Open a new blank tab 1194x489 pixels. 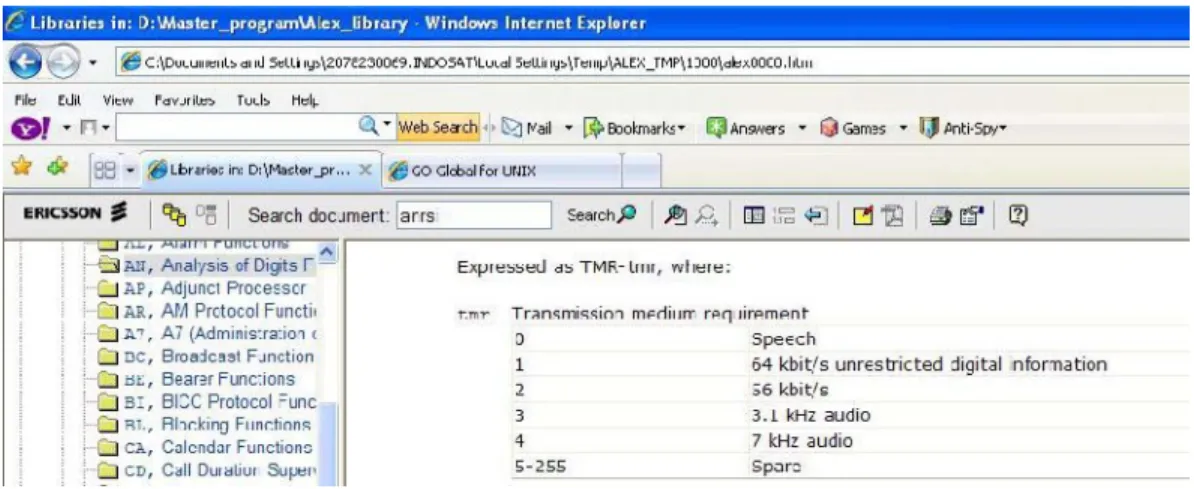coord(641,171)
